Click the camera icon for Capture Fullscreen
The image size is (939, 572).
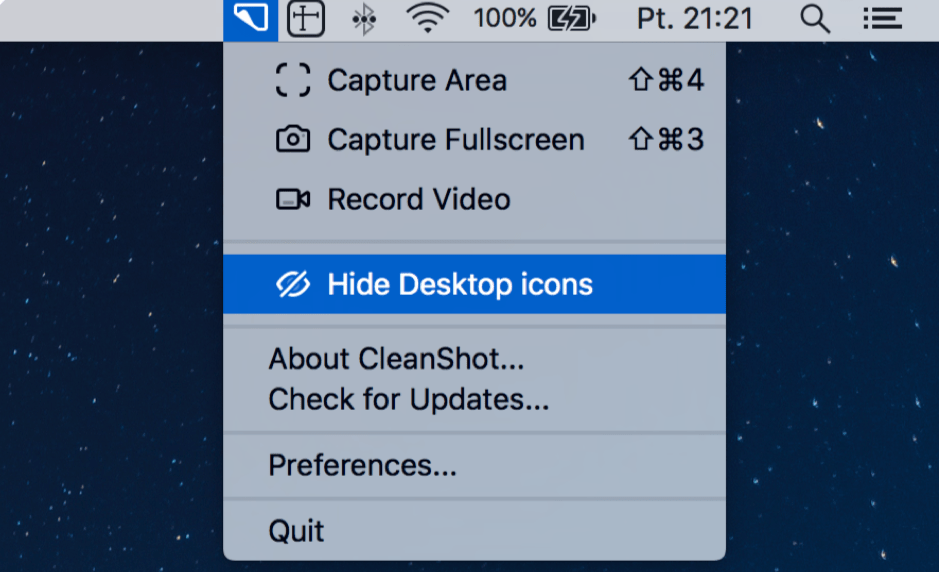pos(293,140)
